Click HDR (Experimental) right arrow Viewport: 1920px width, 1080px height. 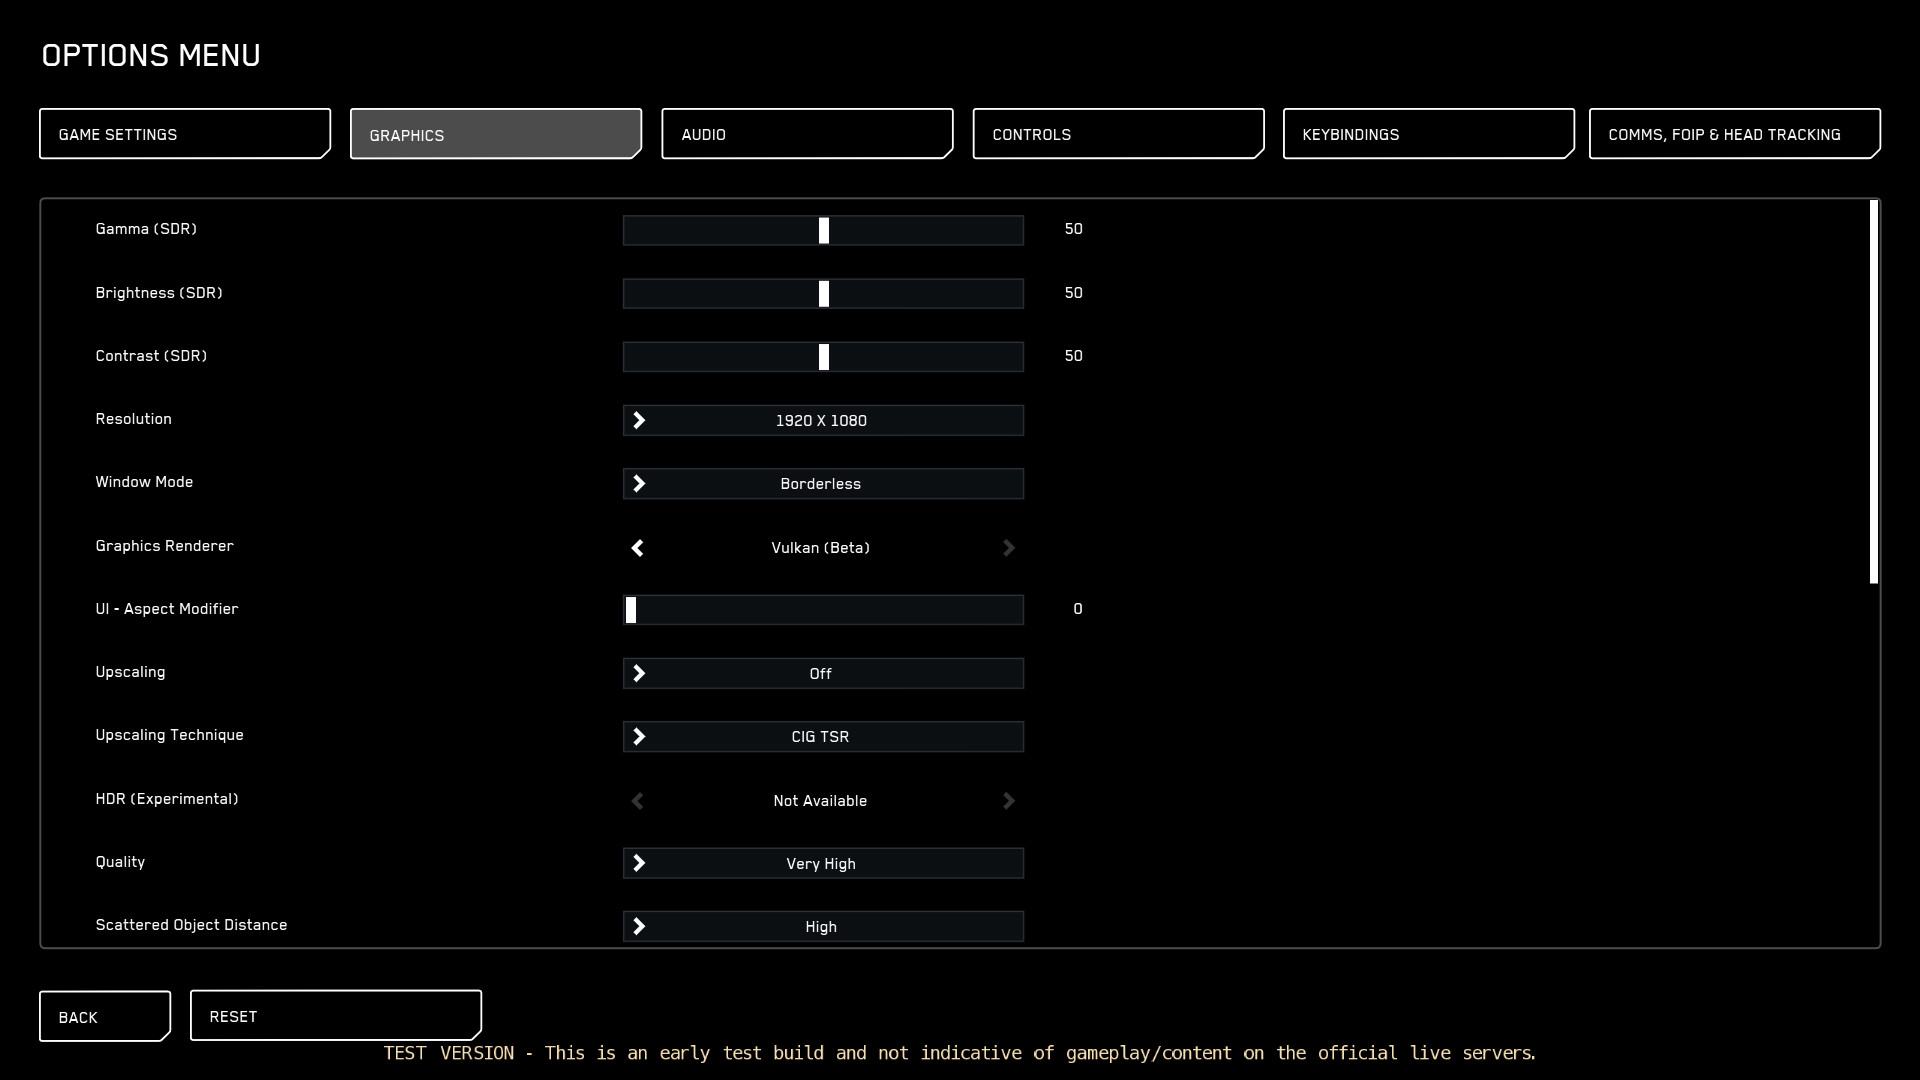pyautogui.click(x=1008, y=801)
